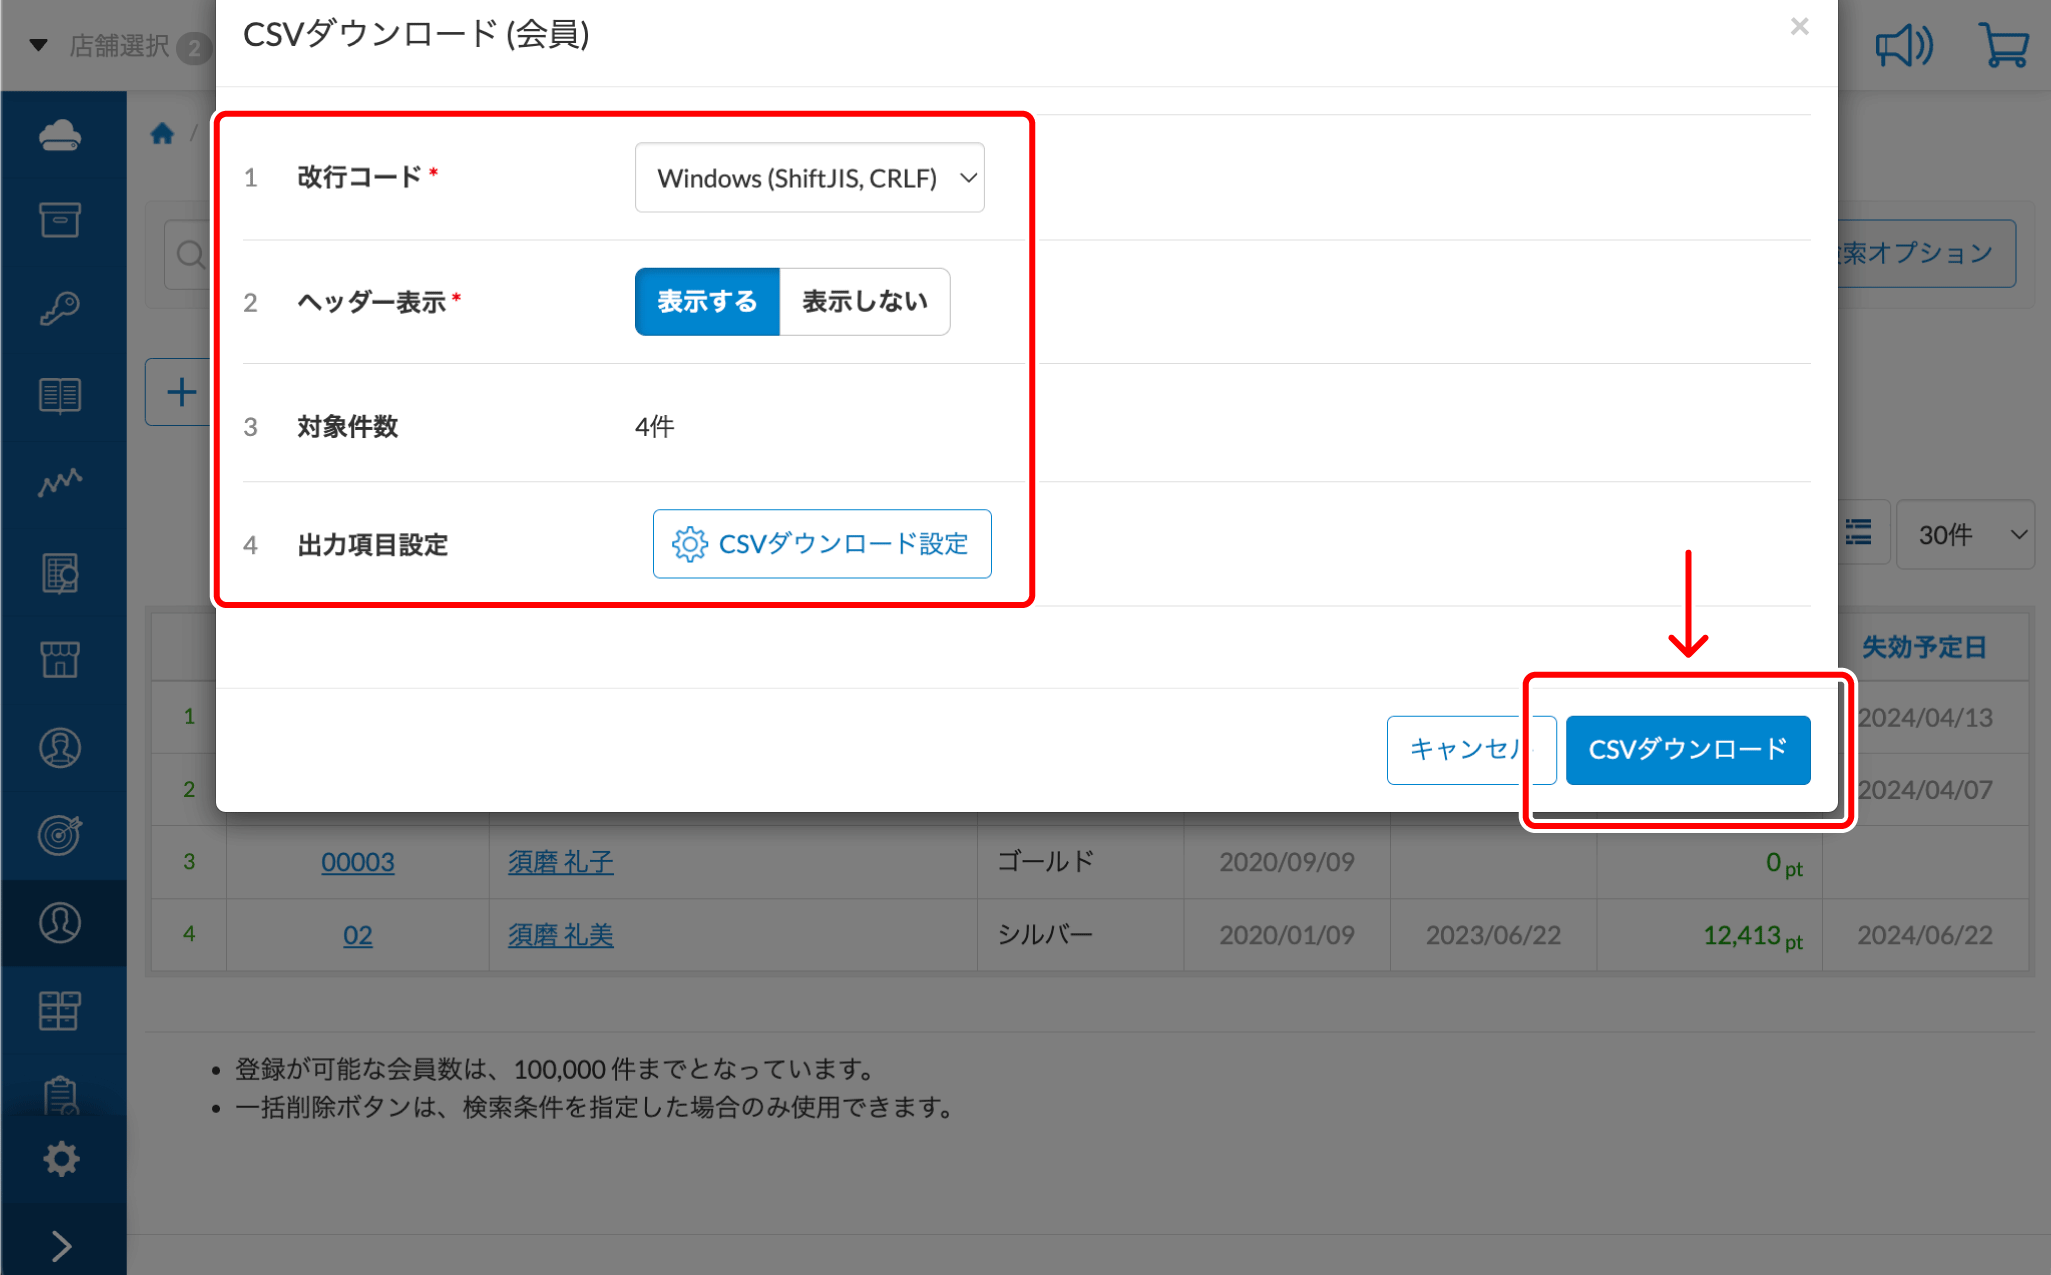
Task: Click the open book sidebar icon
Action: tap(60, 396)
